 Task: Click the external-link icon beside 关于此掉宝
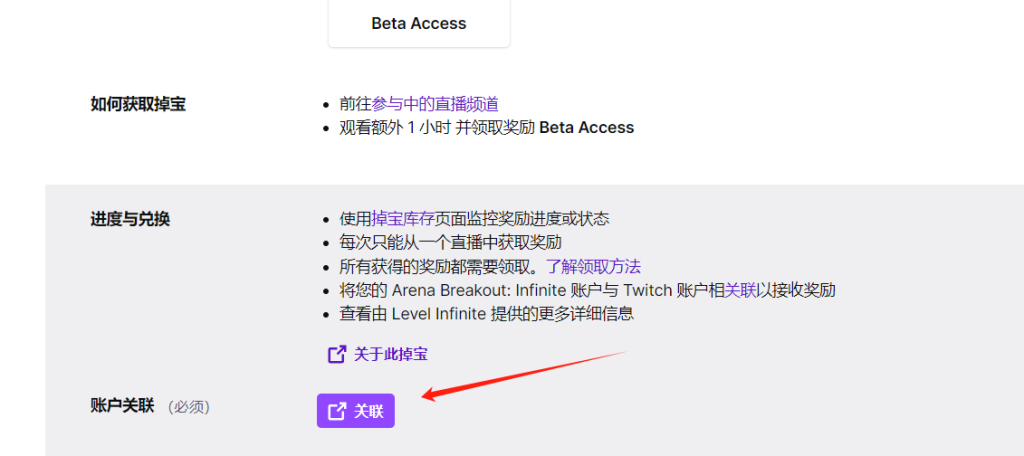[x=337, y=355]
